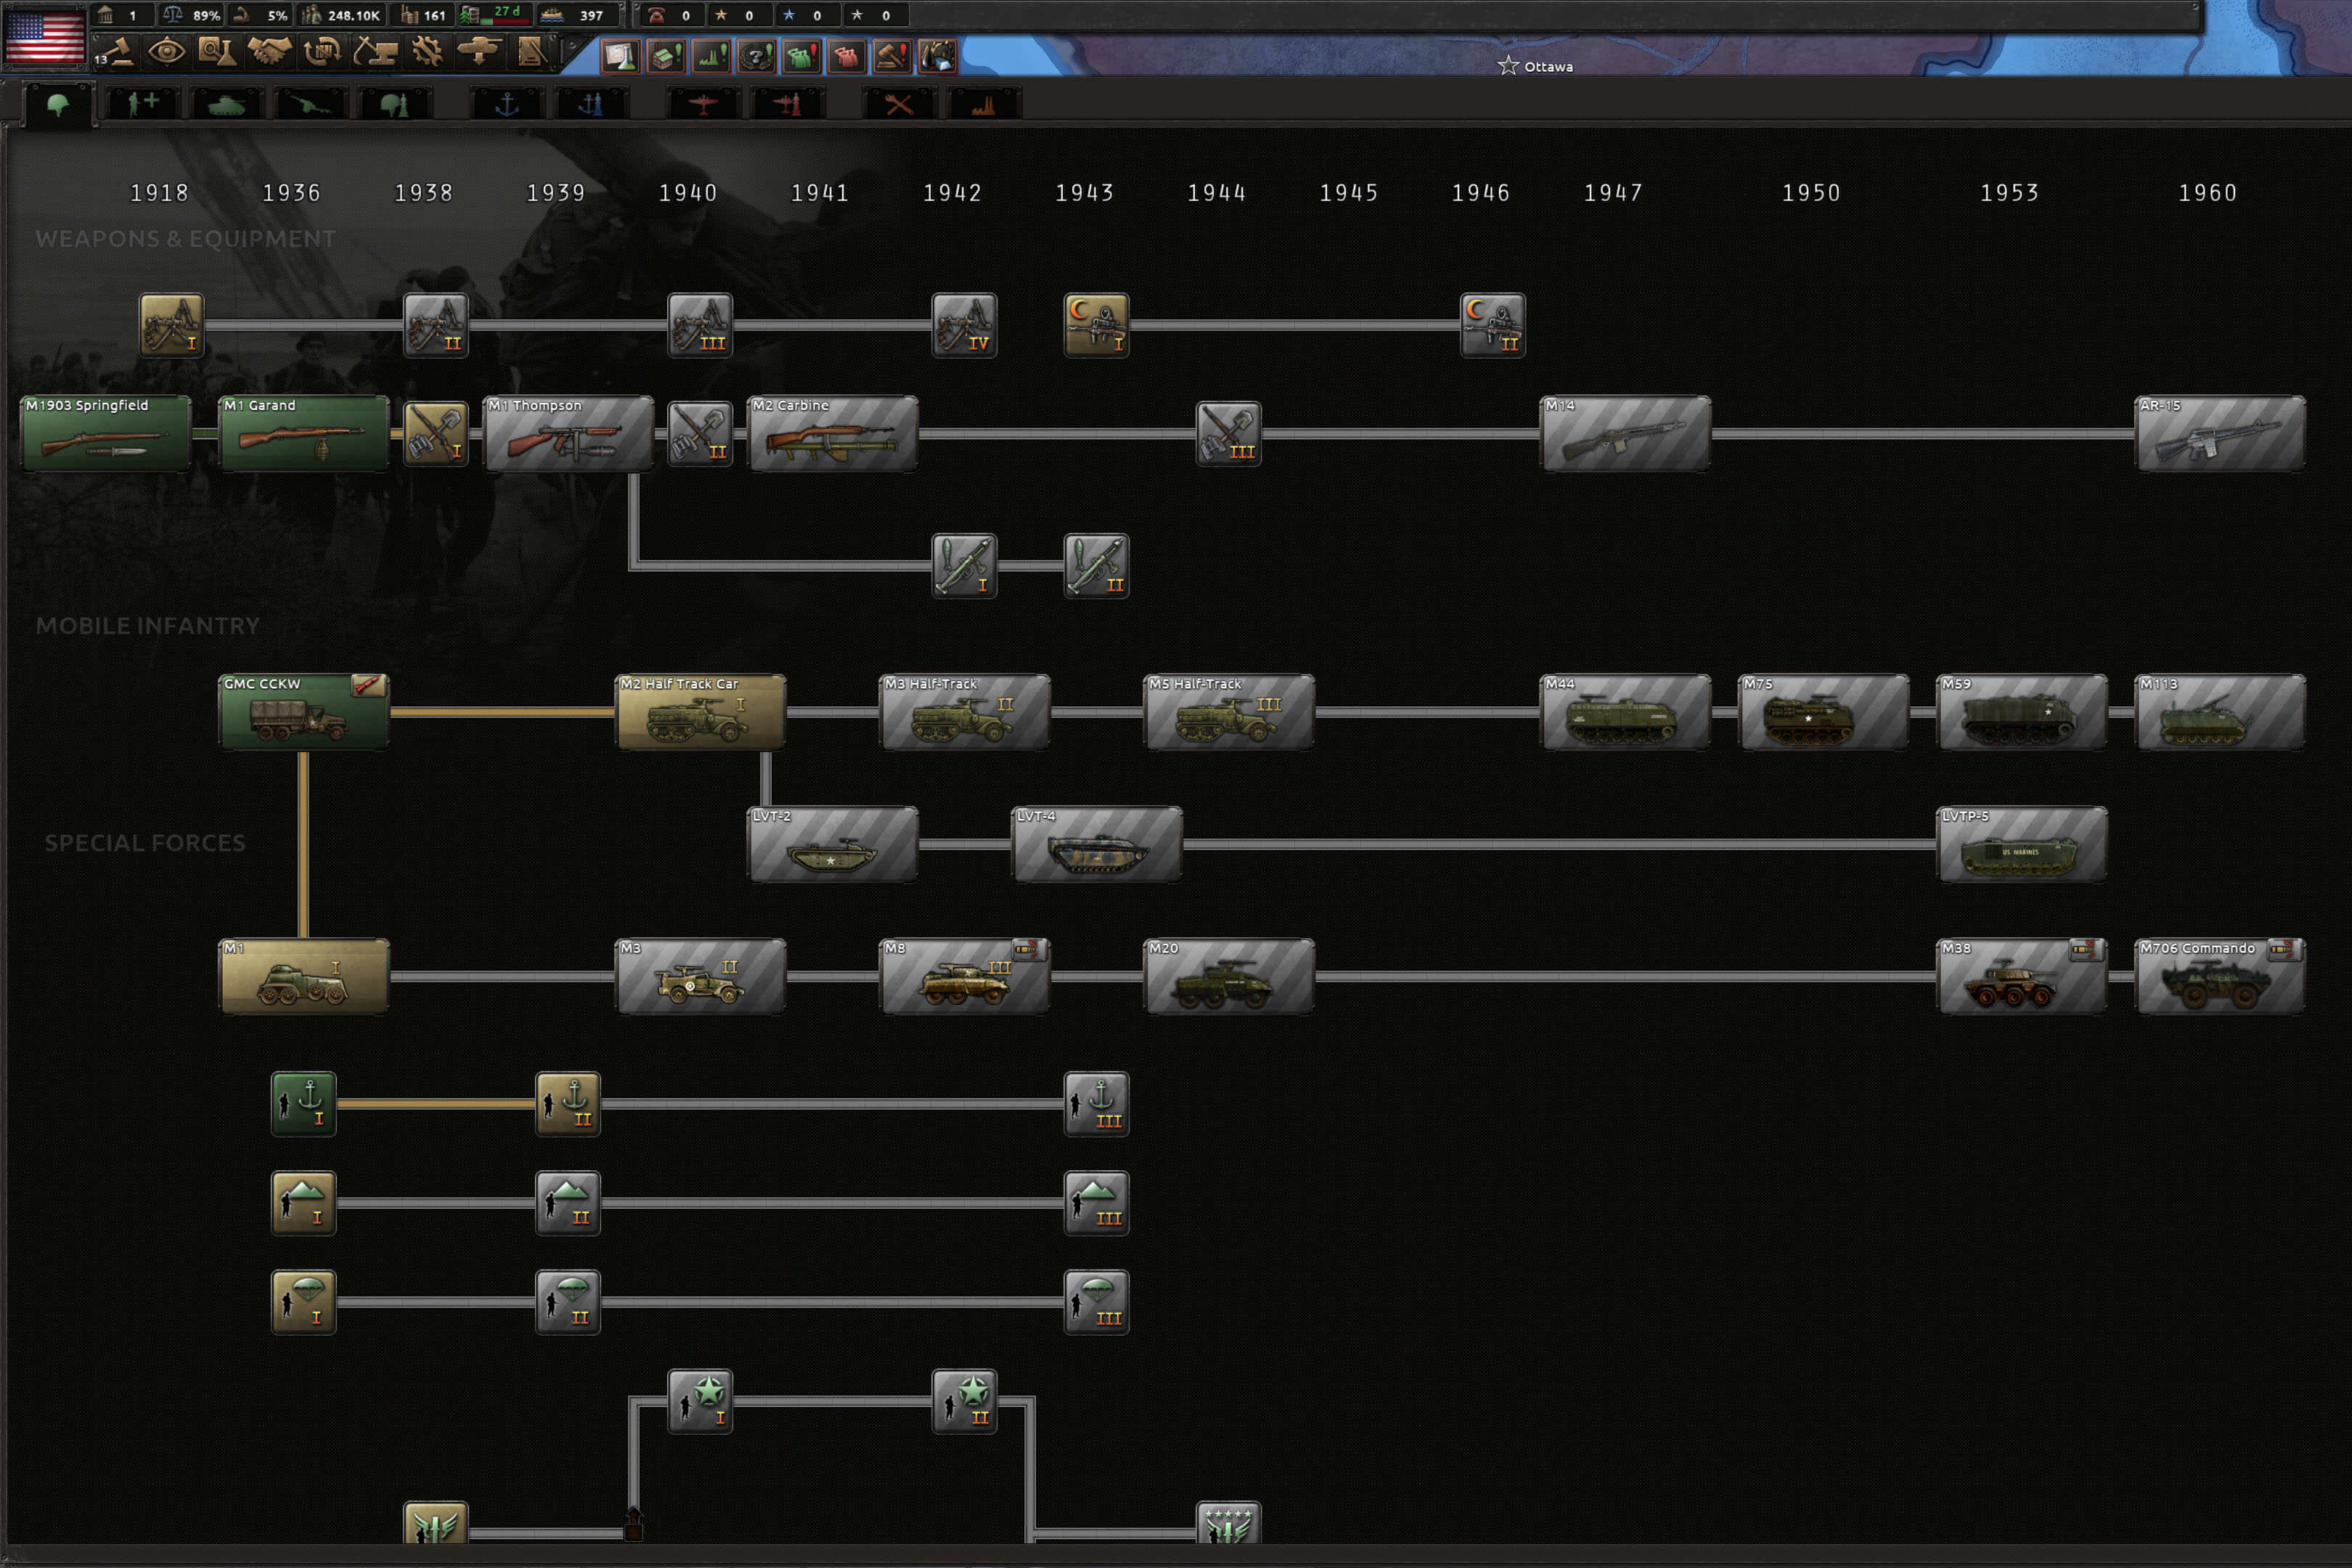Image resolution: width=2352 pixels, height=1568 pixels.
Task: Open the Engineering wrench tab
Action: pos(899,104)
